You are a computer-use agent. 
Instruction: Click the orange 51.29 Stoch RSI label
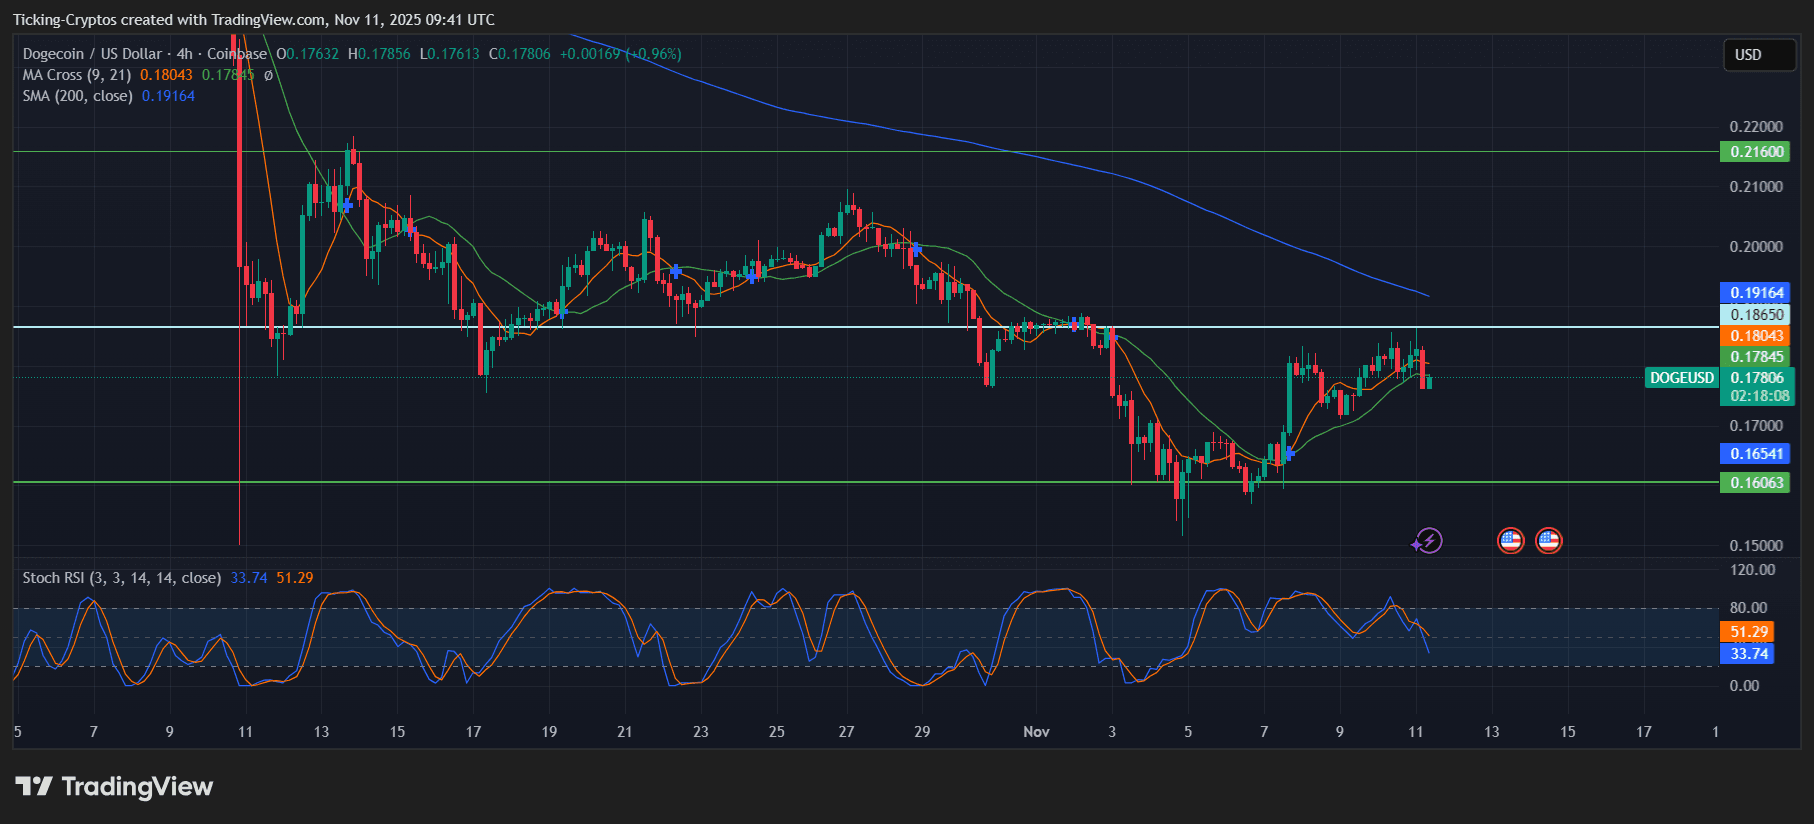coord(1748,632)
